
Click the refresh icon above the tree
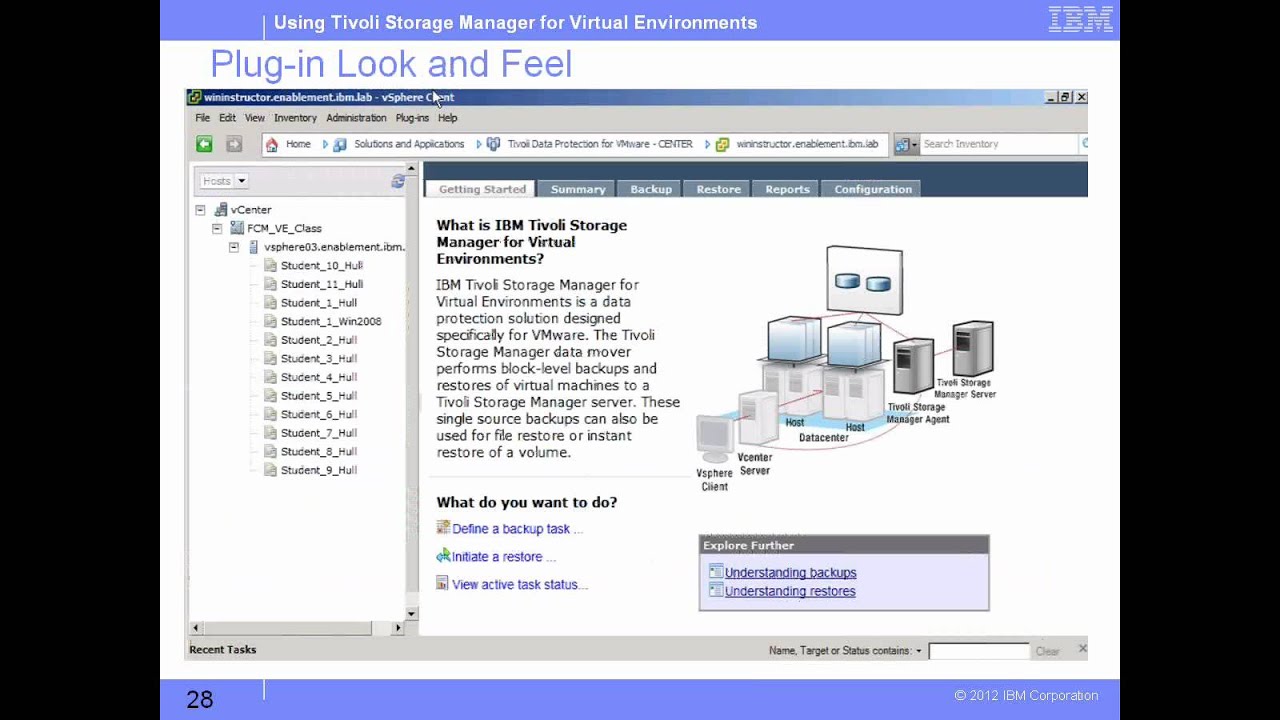click(x=398, y=181)
